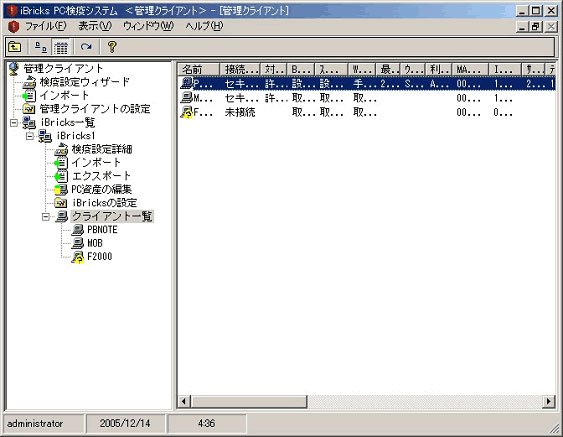This screenshot has height=437, width=563.
Task: Open the 表示(V) menu
Action: tap(95, 26)
